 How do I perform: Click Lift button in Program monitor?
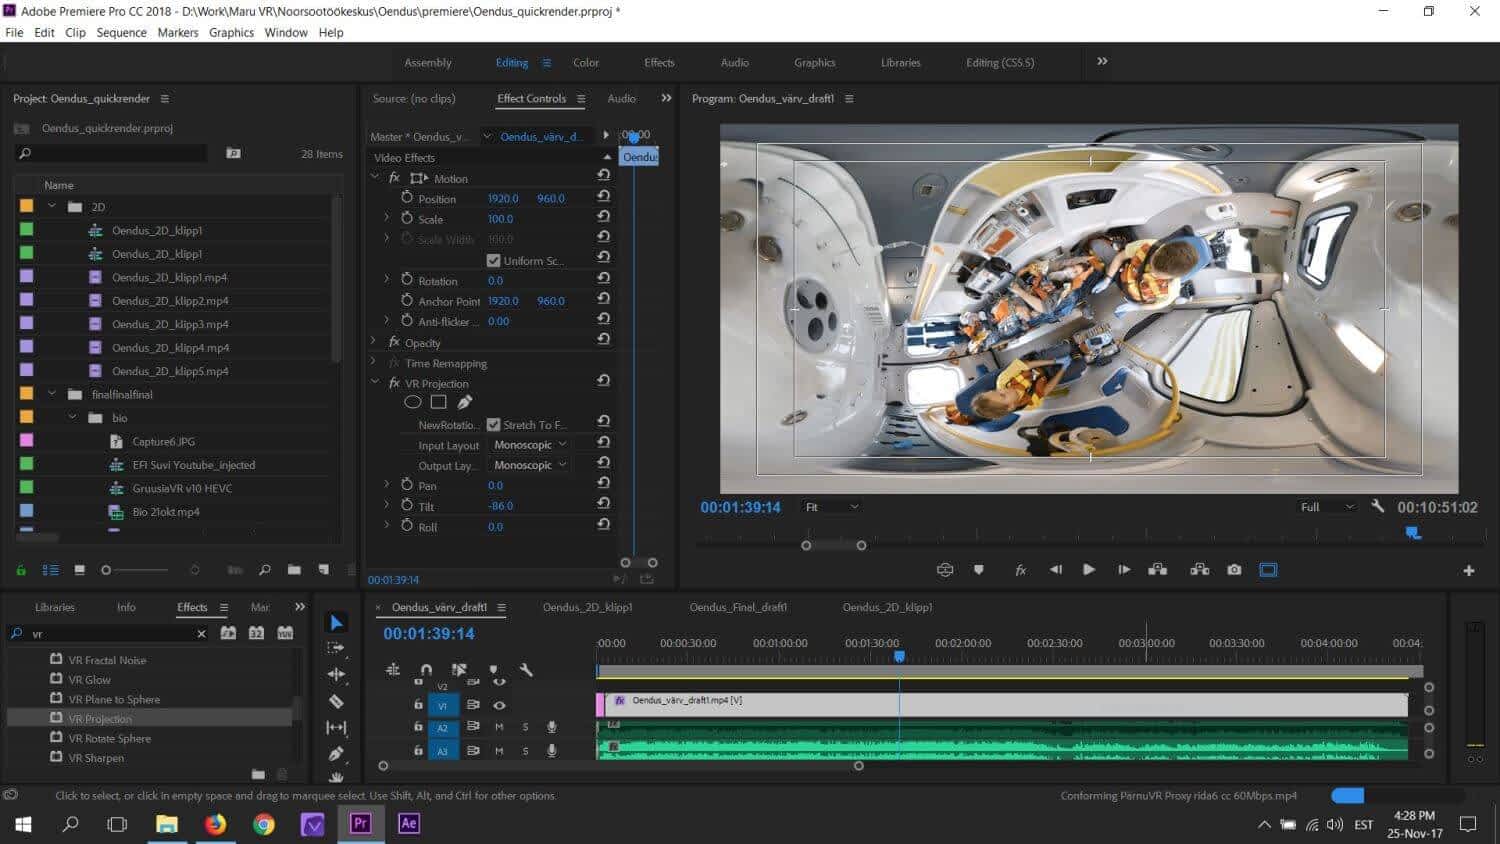(1158, 570)
